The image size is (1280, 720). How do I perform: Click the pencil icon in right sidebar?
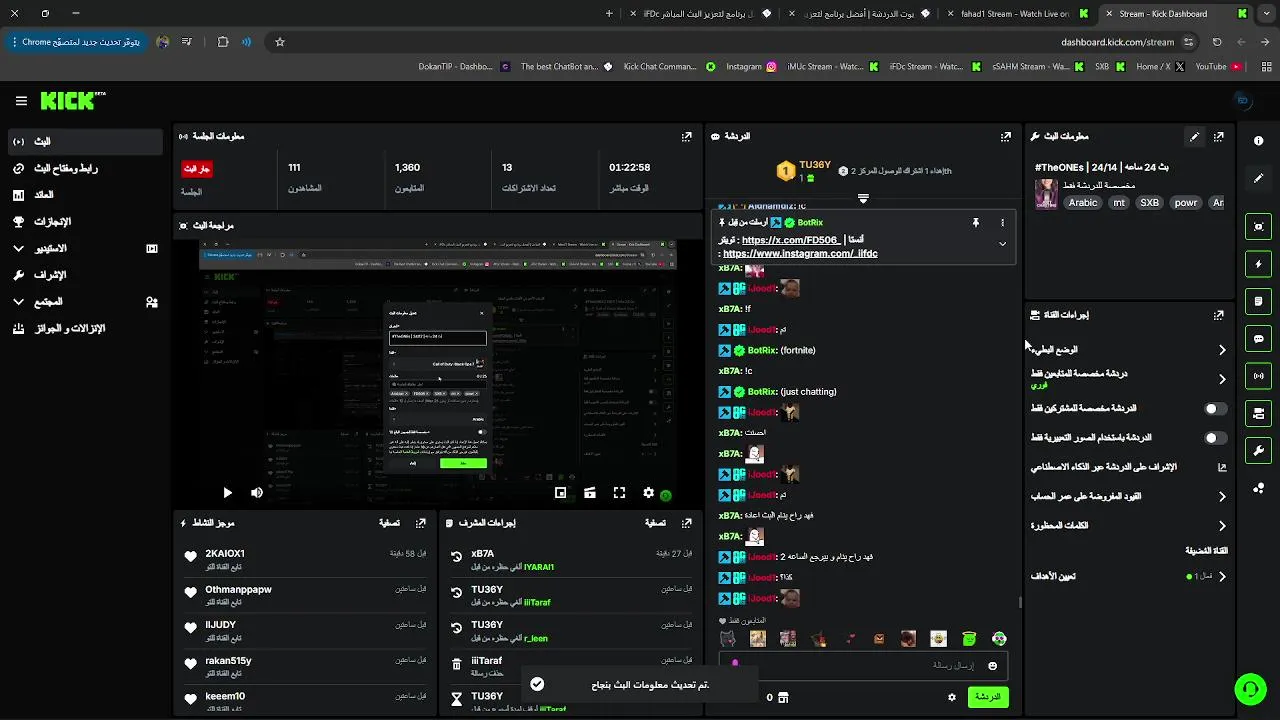click(1259, 178)
